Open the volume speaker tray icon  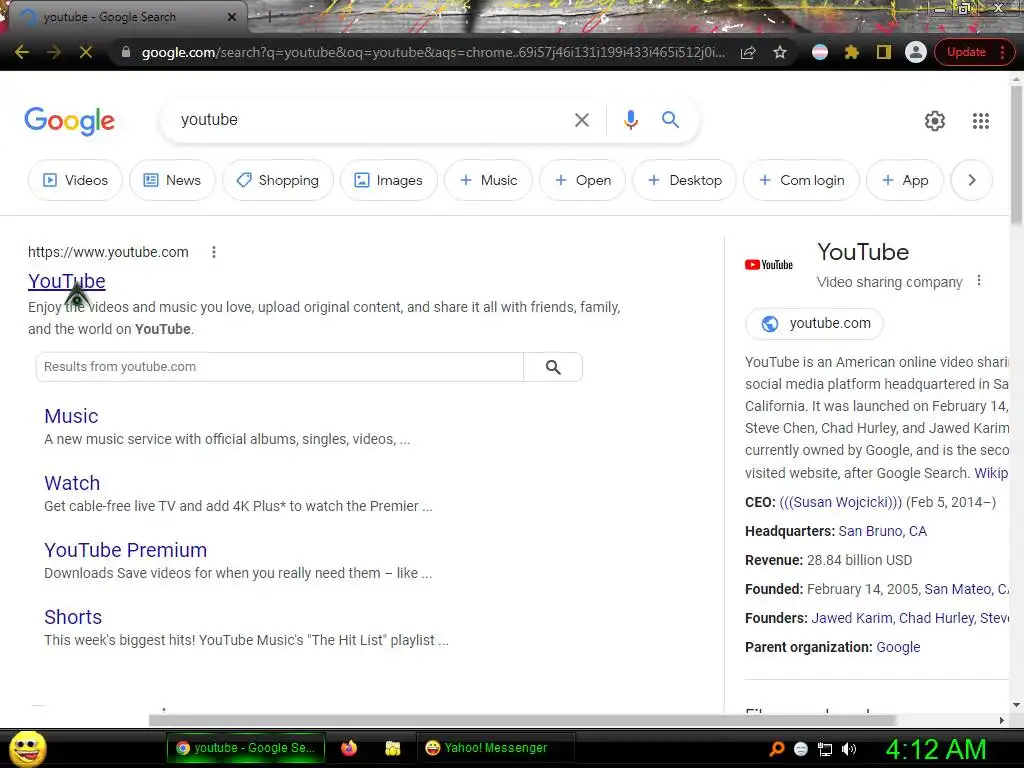pyautogui.click(x=850, y=749)
